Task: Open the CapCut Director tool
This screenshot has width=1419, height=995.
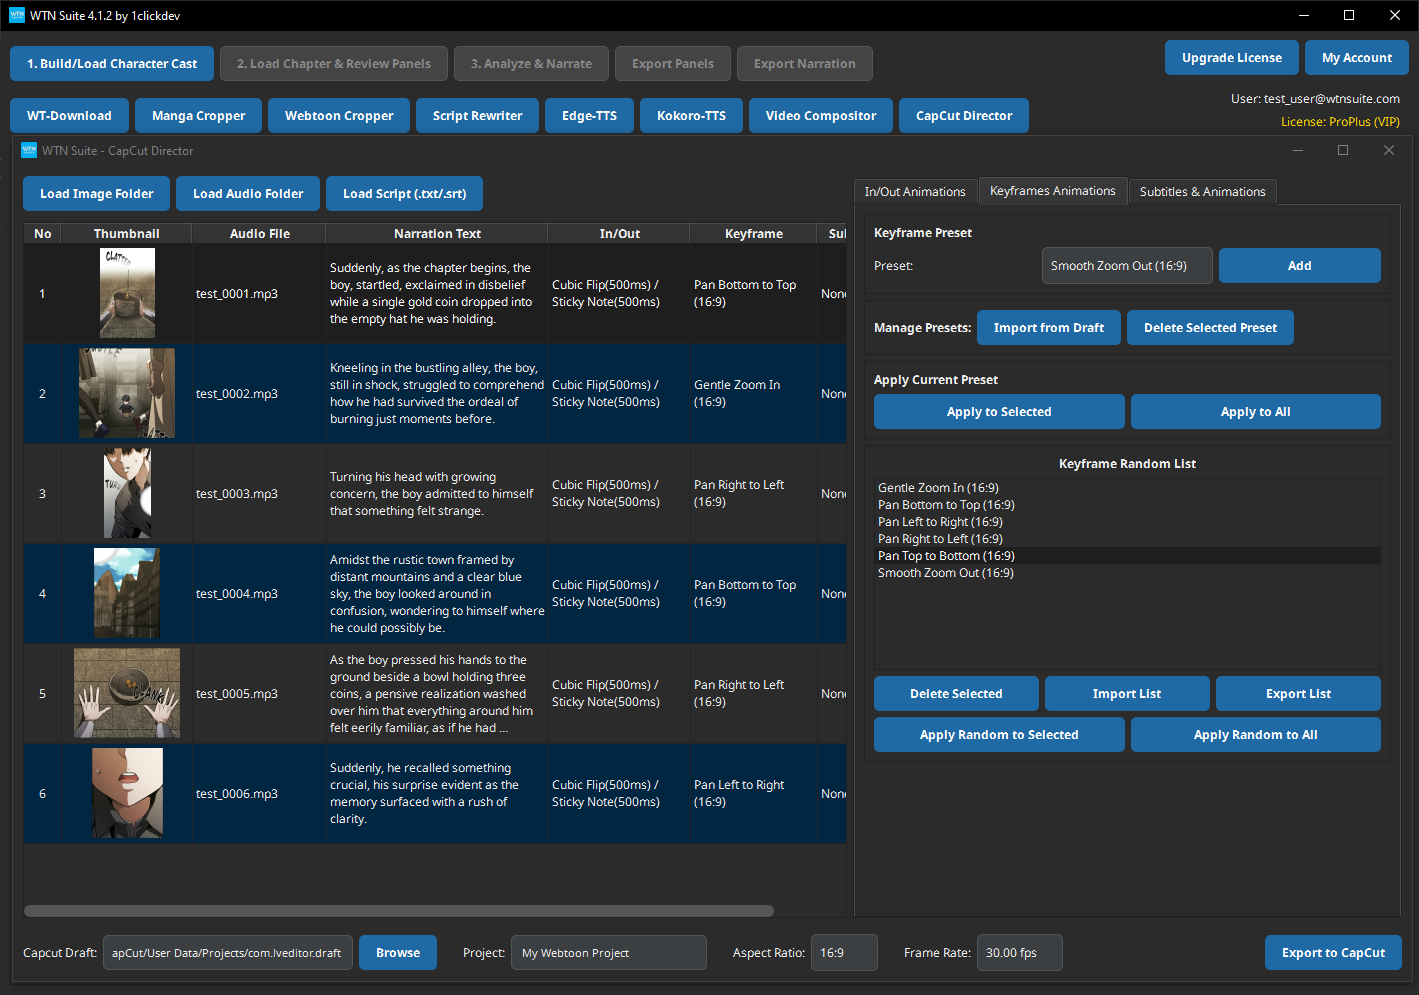Action: point(963,115)
